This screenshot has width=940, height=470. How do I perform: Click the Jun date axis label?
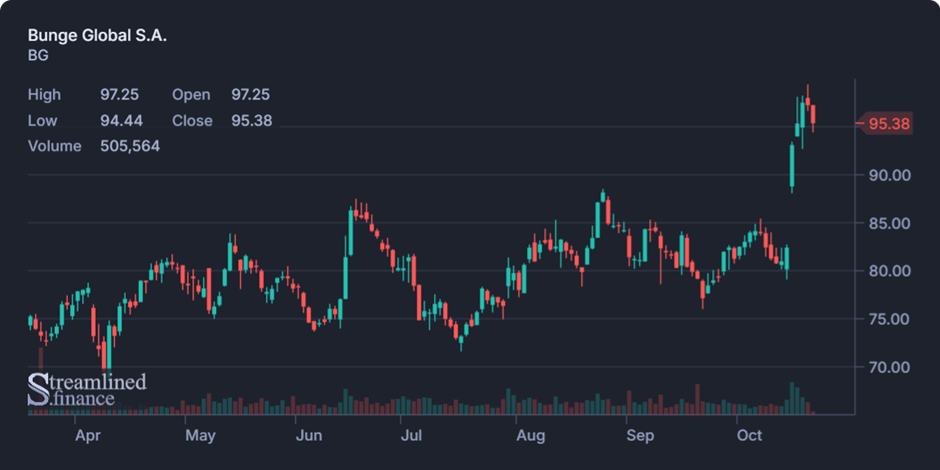(309, 436)
